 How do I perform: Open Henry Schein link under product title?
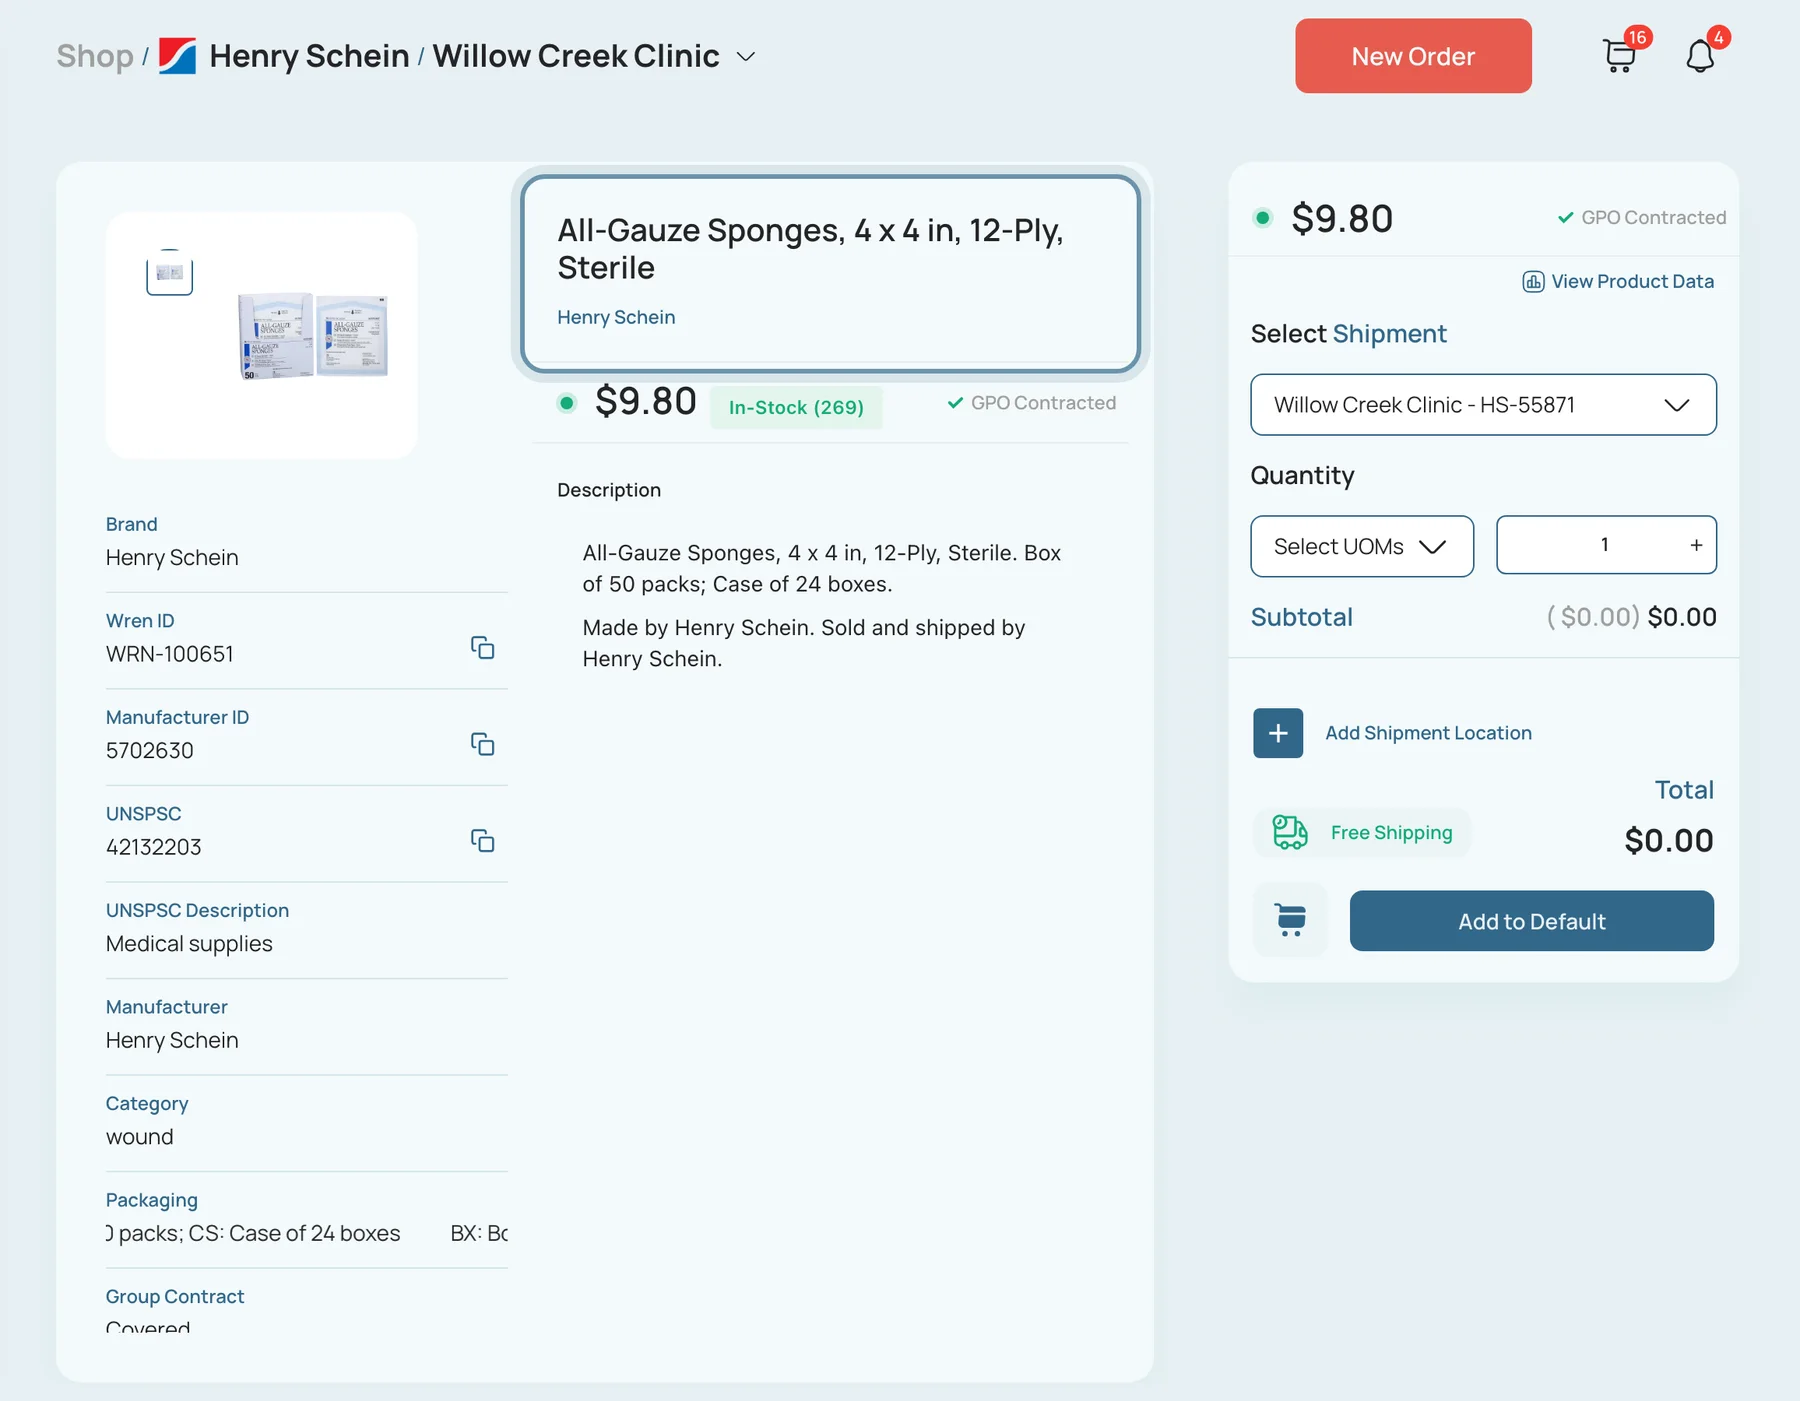[x=616, y=317]
